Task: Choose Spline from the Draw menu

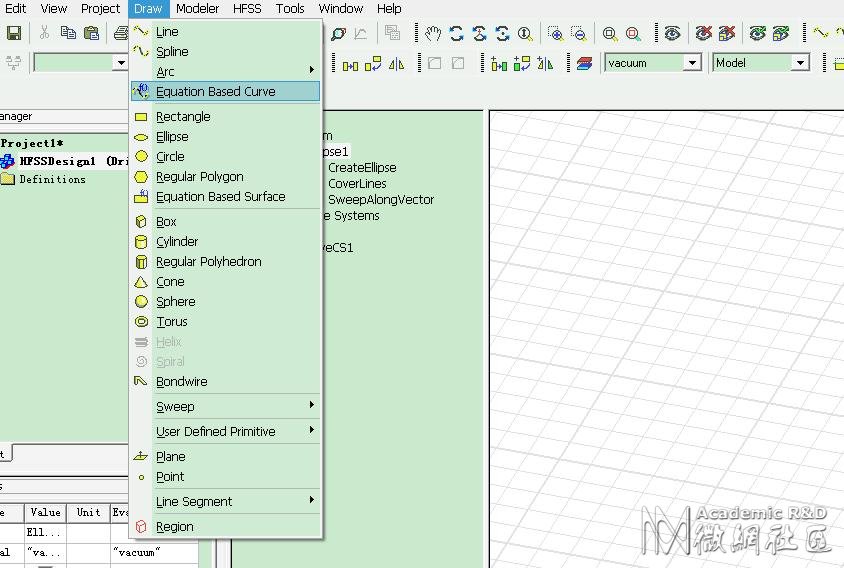Action: [226, 52]
